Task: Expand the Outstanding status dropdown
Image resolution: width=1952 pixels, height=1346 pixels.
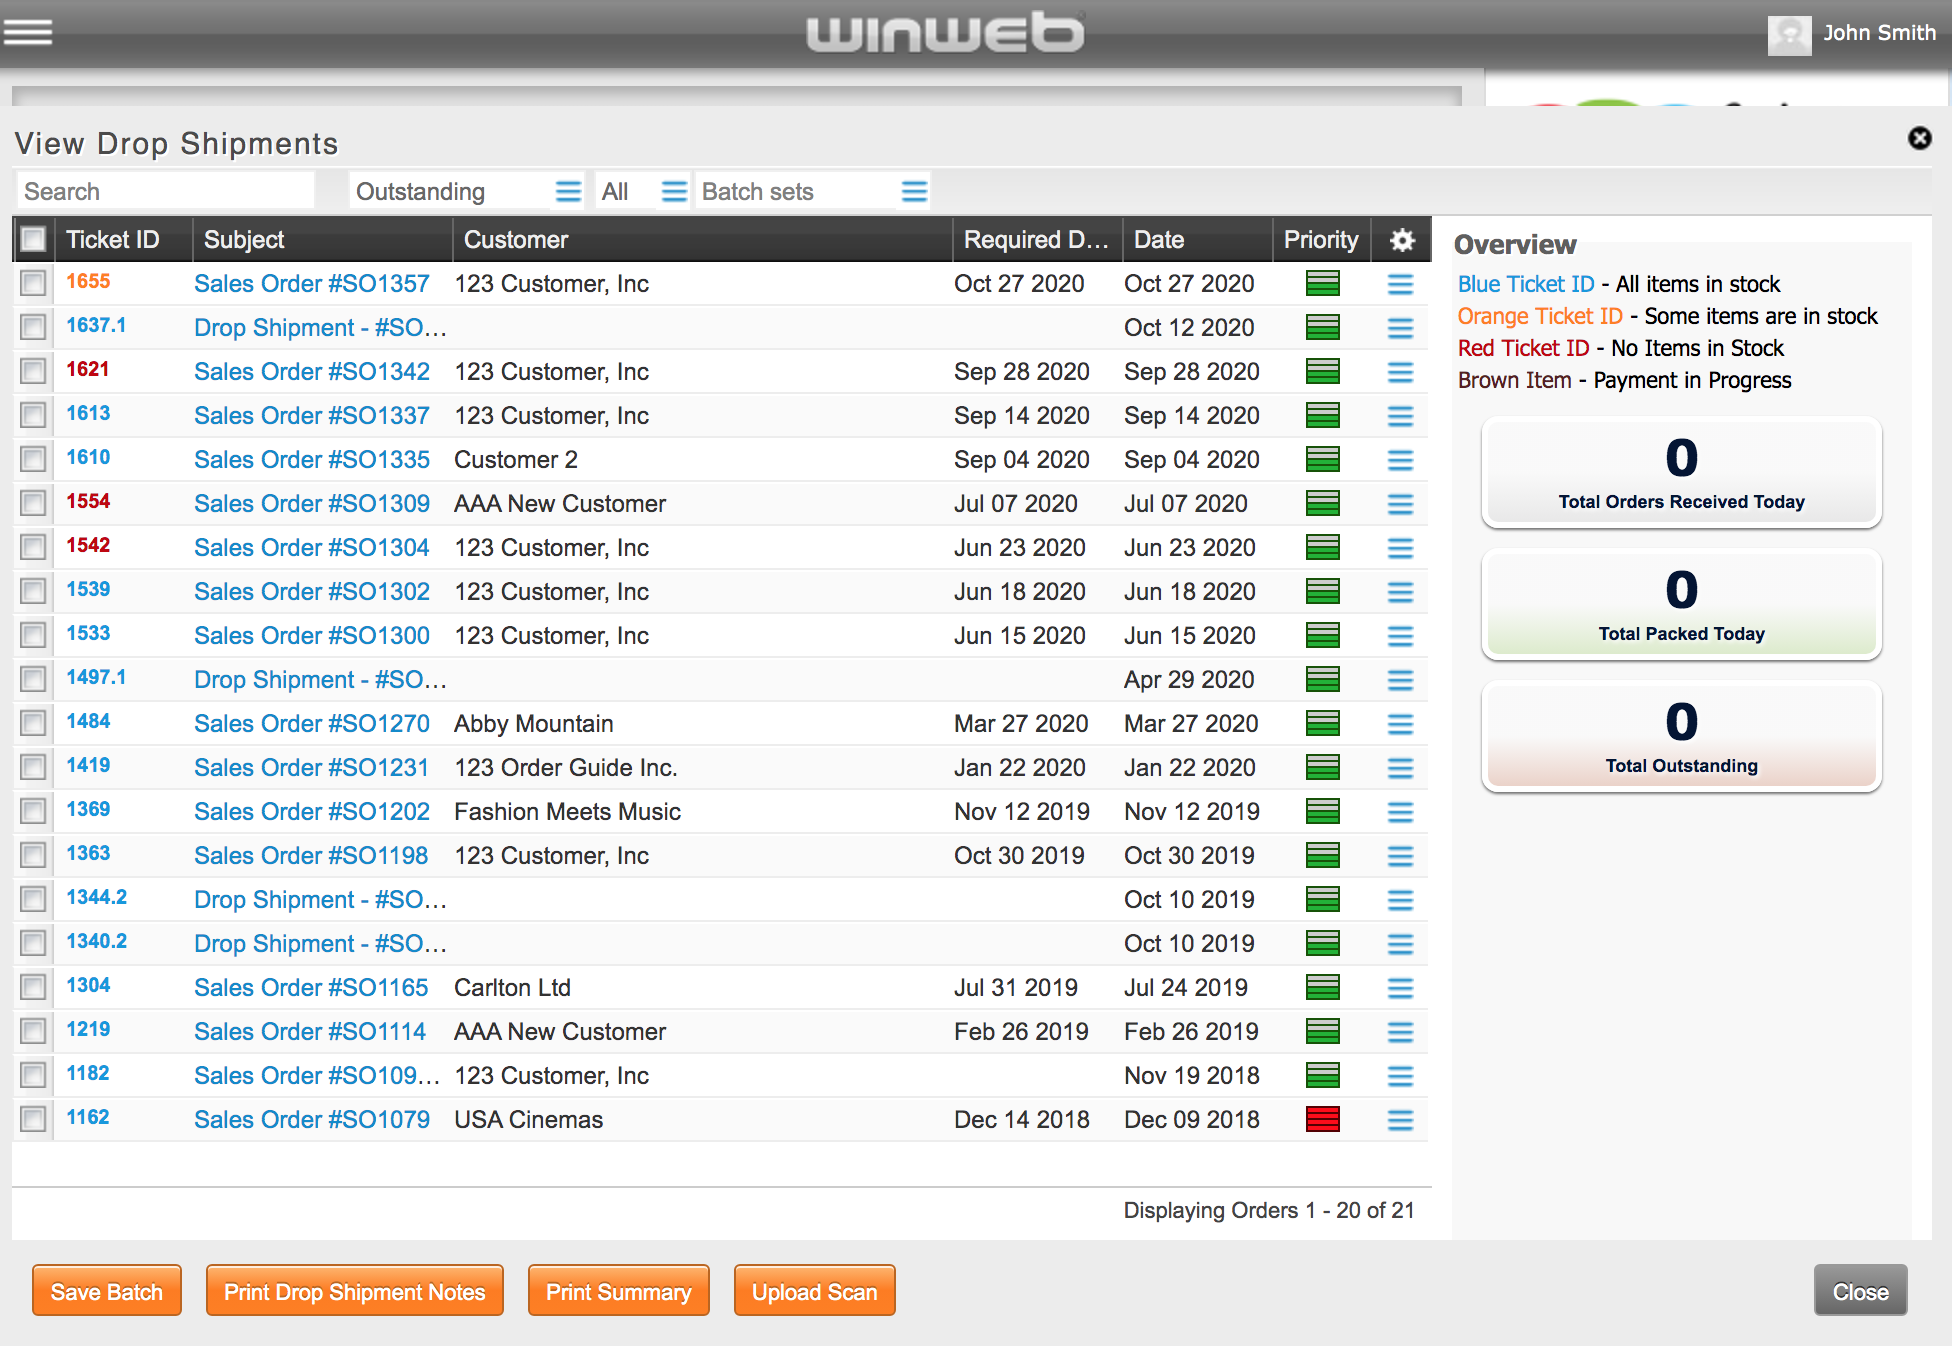Action: pyautogui.click(x=568, y=191)
